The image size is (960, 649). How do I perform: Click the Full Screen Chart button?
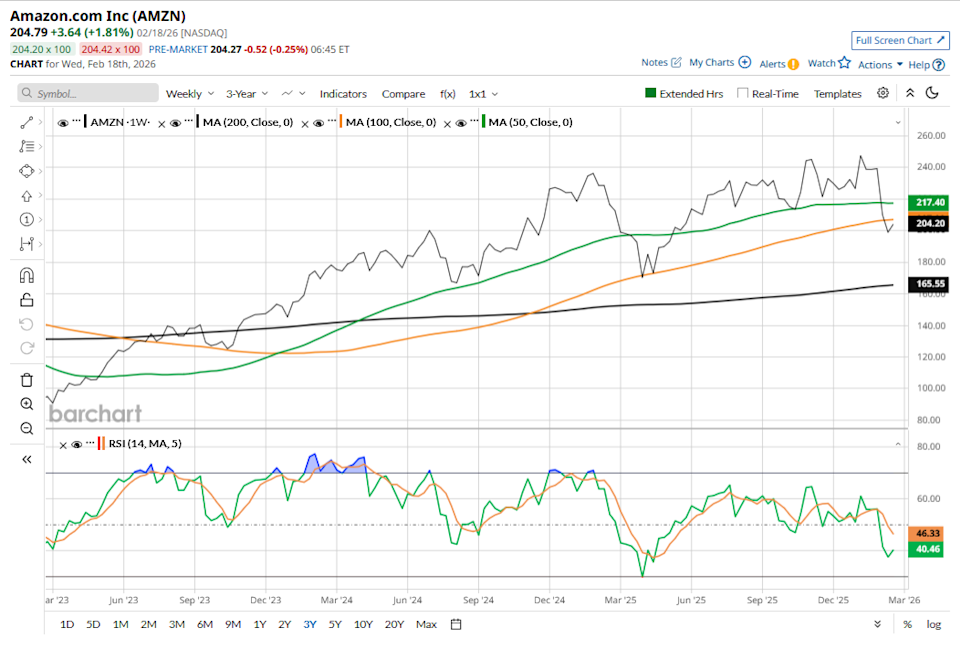(x=900, y=40)
